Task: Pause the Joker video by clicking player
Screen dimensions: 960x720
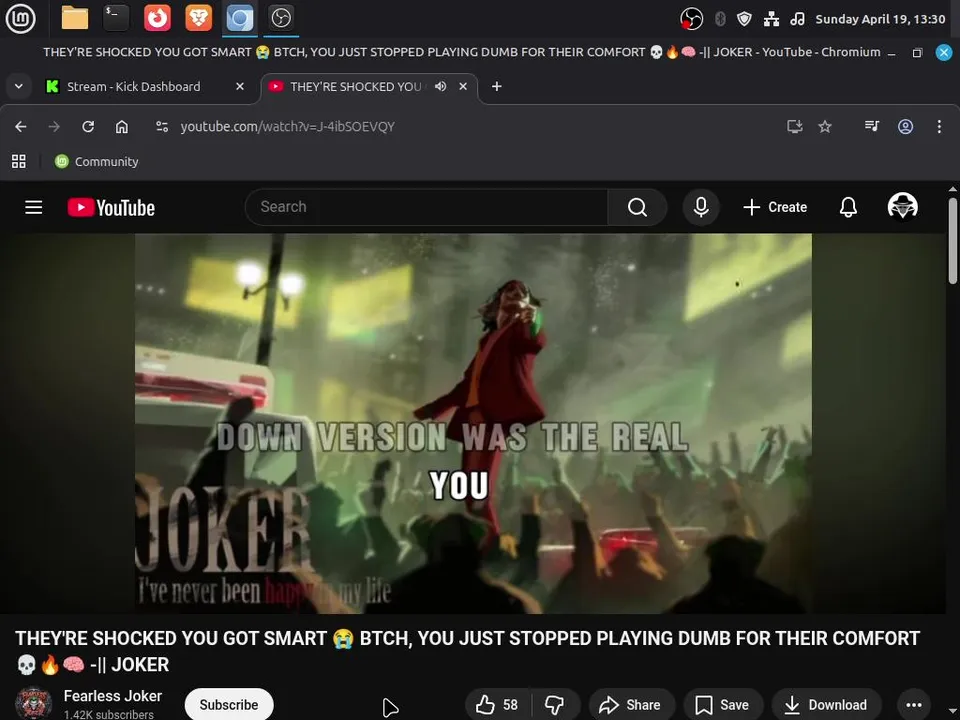Action: 473,422
